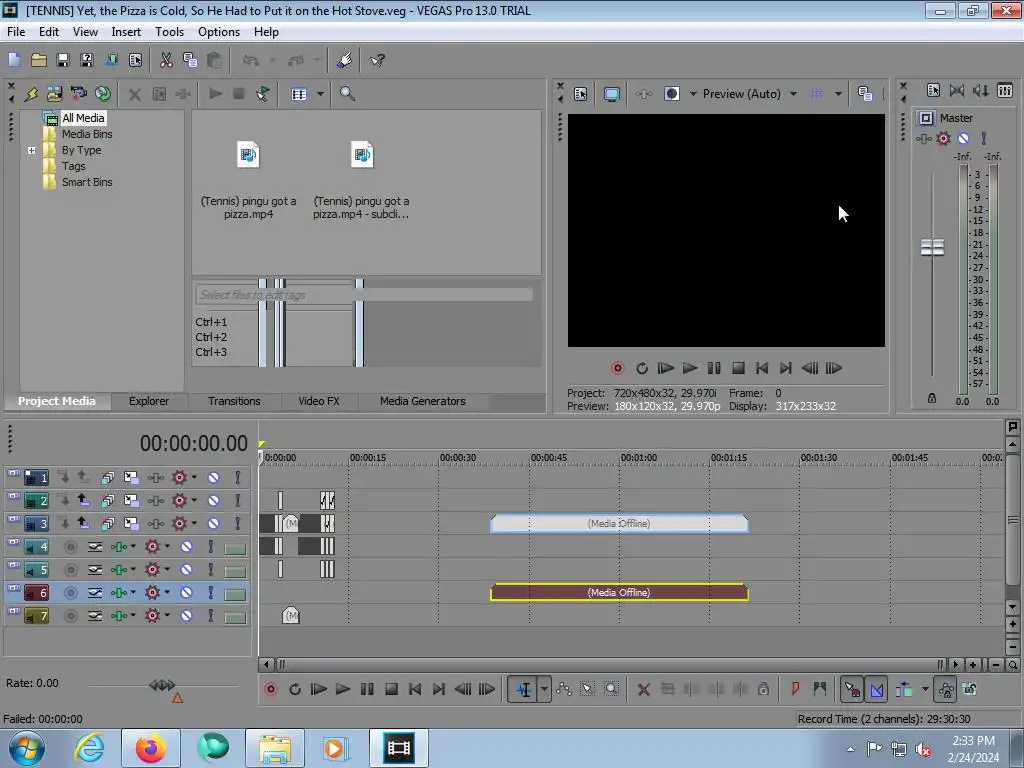The height and width of the screenshot is (768, 1024).
Task: Click the Import Media lightning icon
Action: (31, 94)
